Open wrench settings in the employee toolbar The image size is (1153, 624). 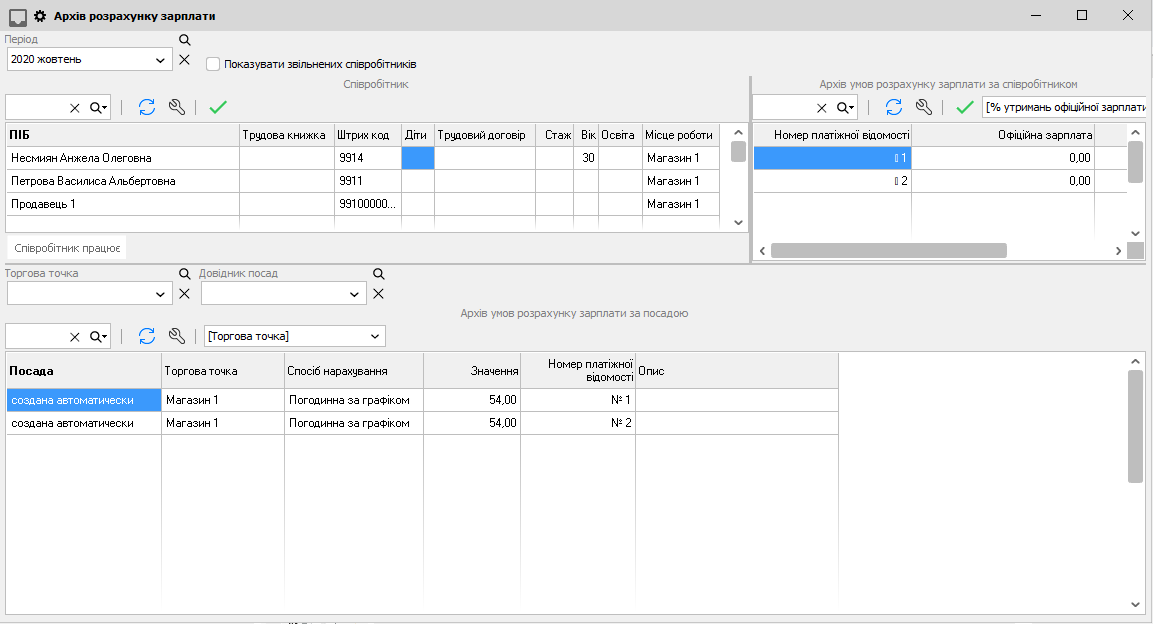[176, 108]
